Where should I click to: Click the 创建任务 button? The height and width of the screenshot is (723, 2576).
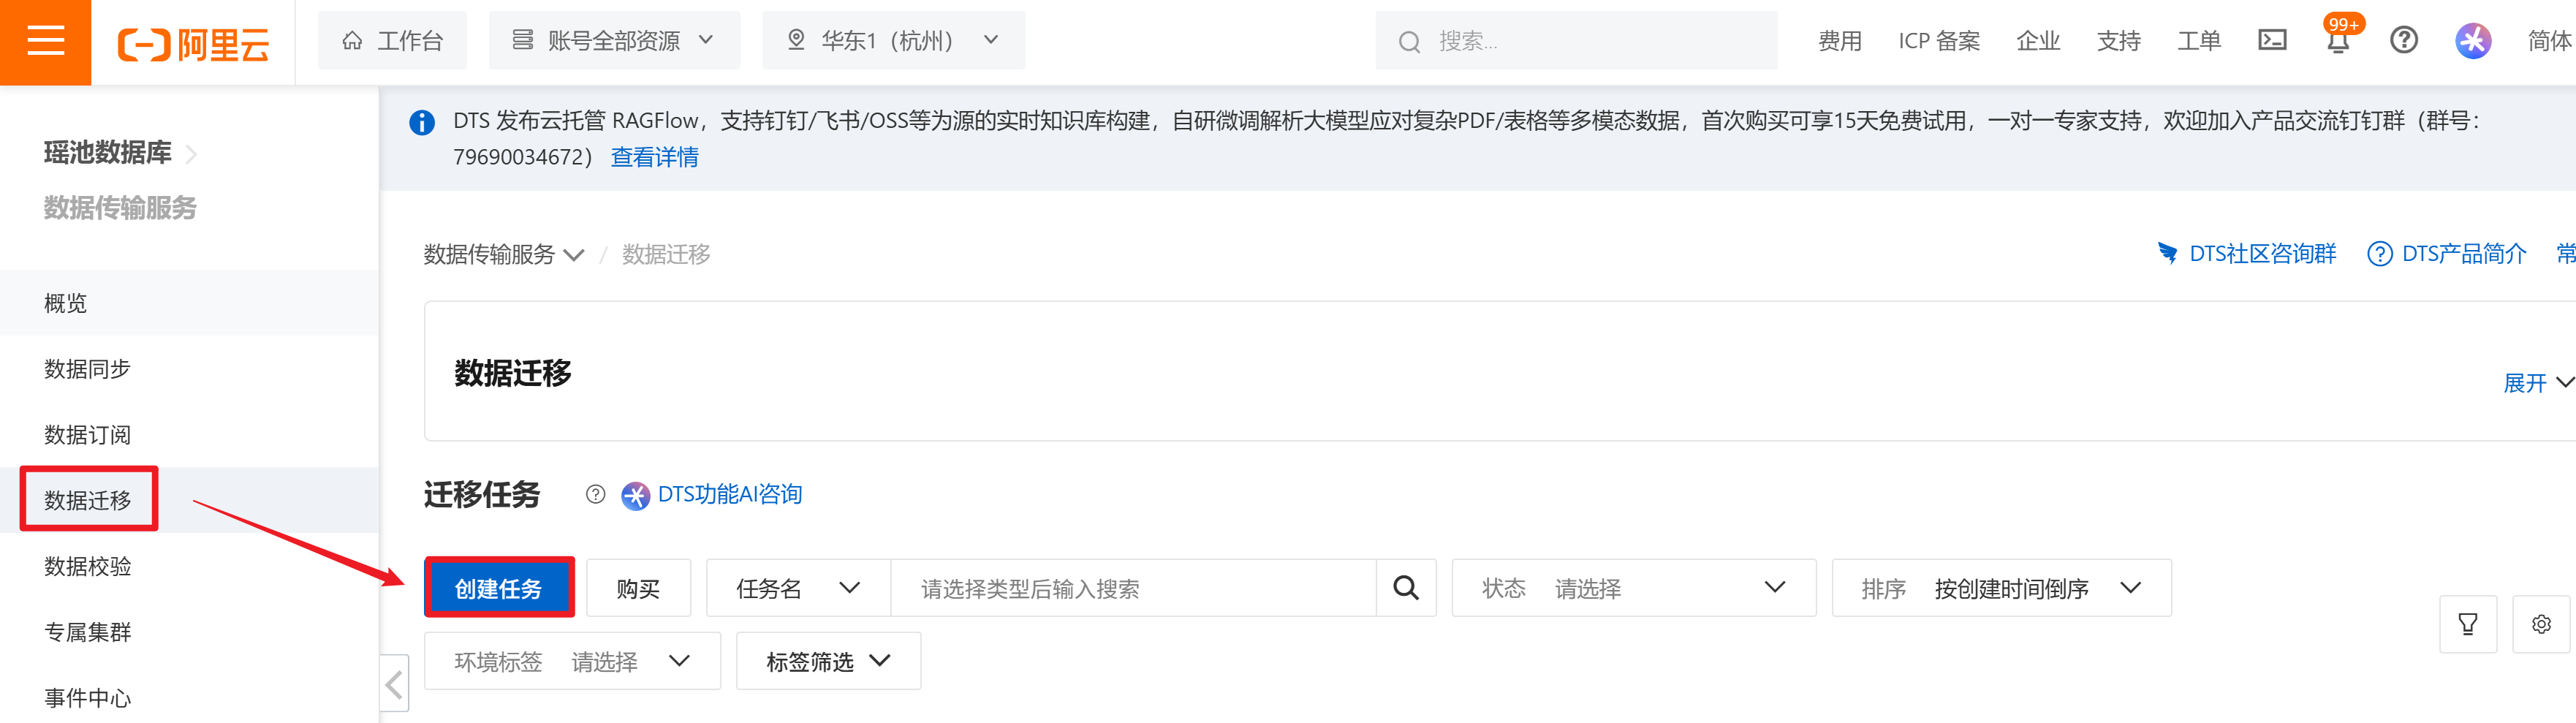coord(499,588)
